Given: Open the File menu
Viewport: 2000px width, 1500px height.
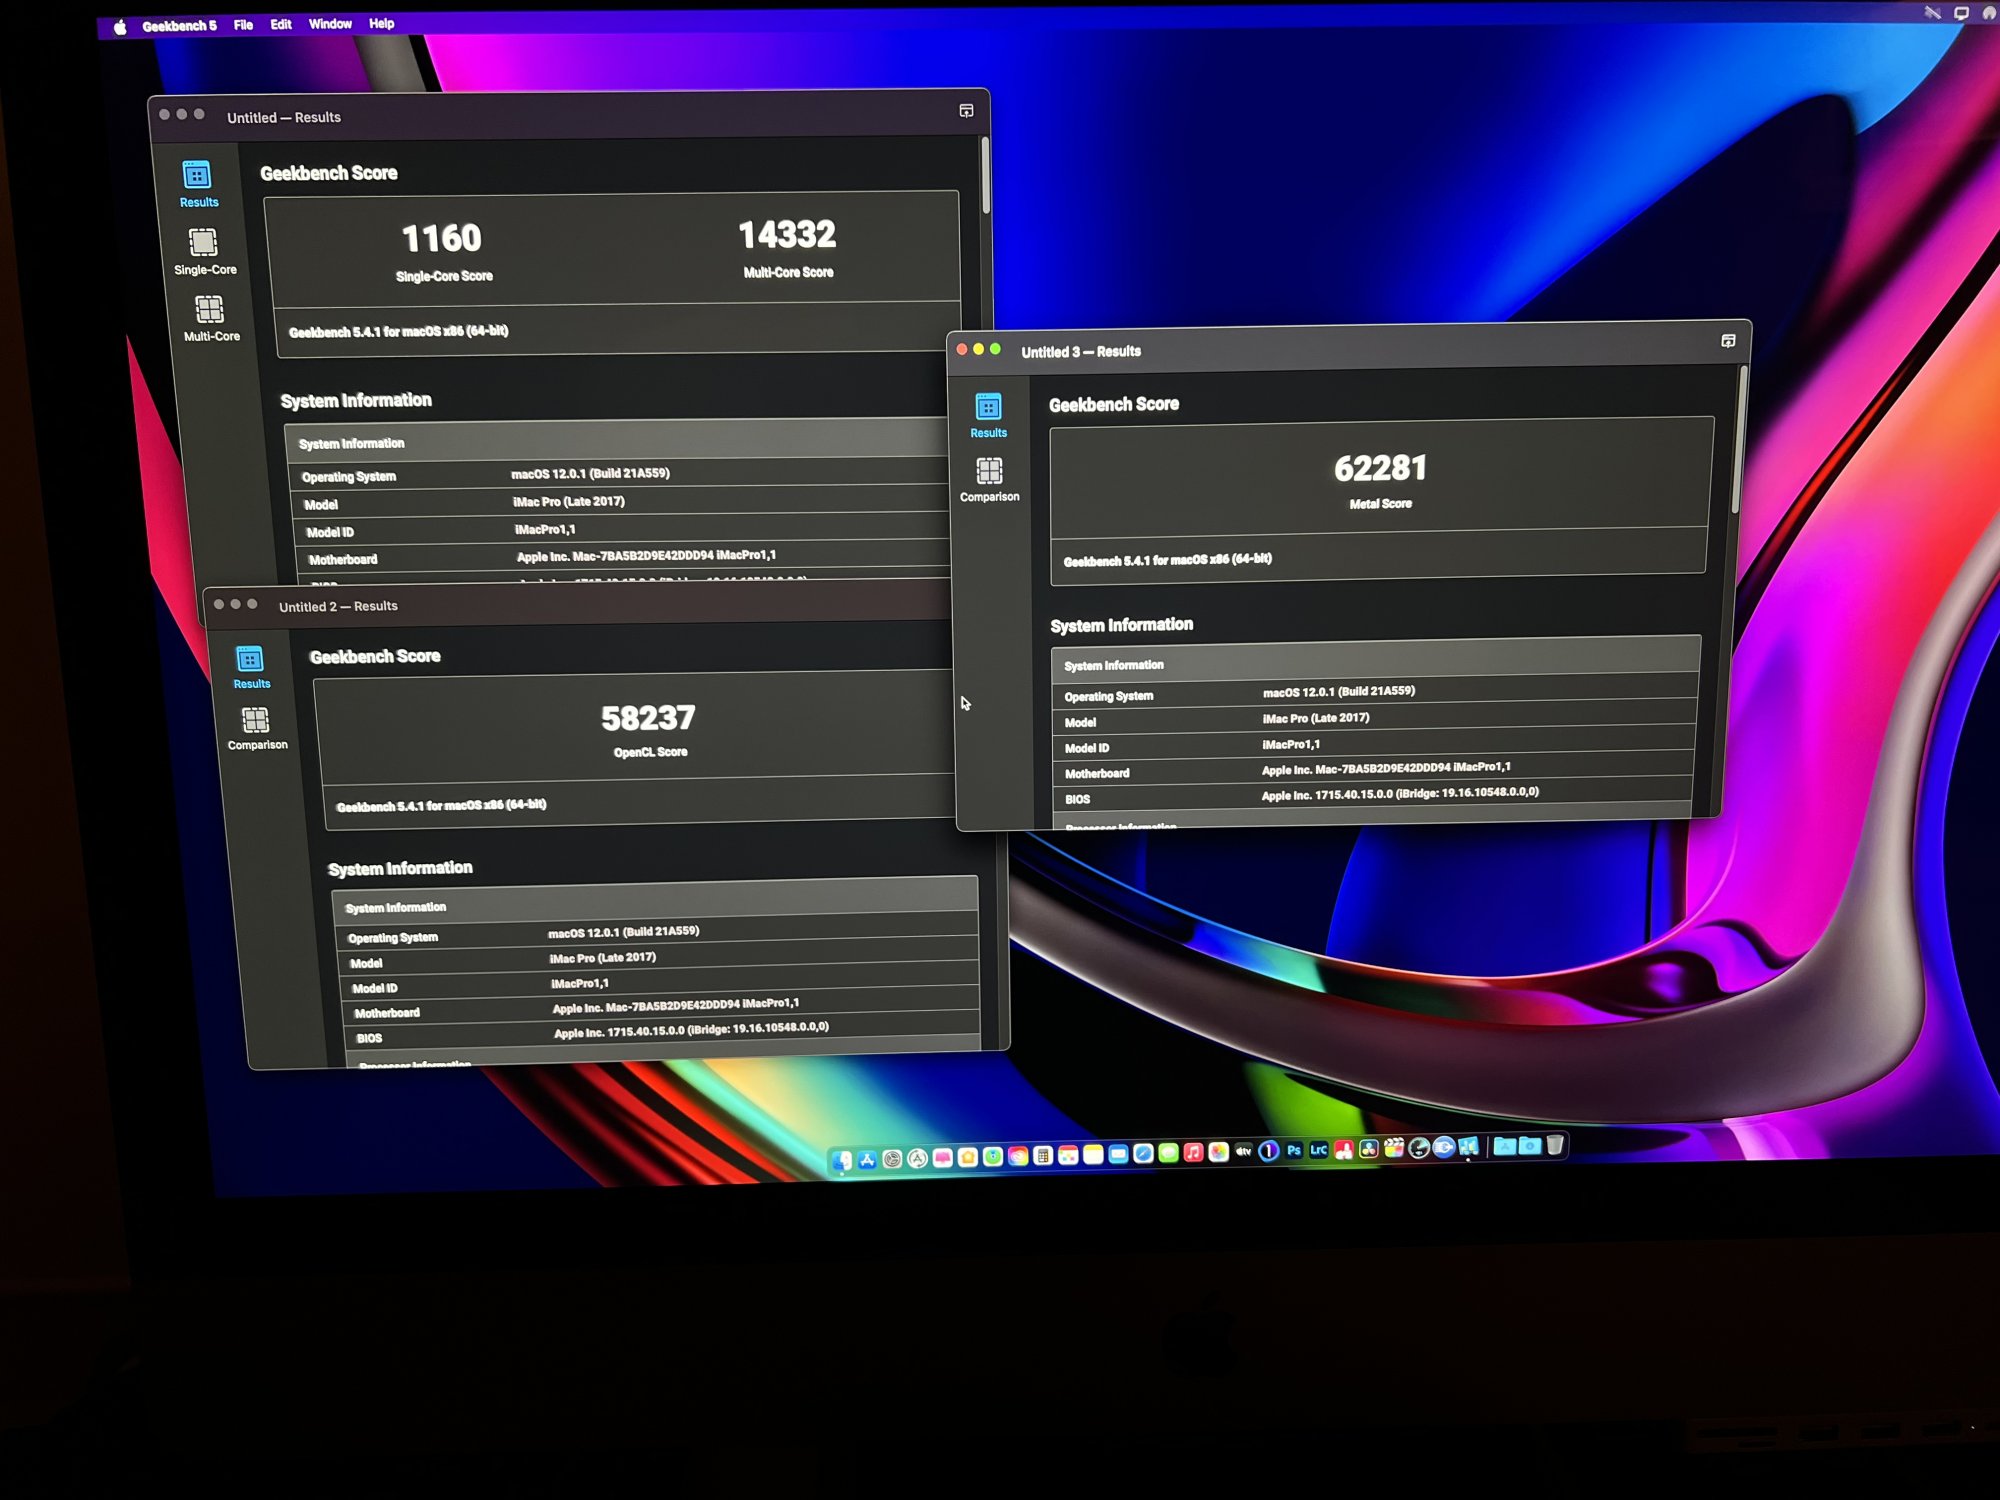Looking at the screenshot, I should tap(243, 25).
